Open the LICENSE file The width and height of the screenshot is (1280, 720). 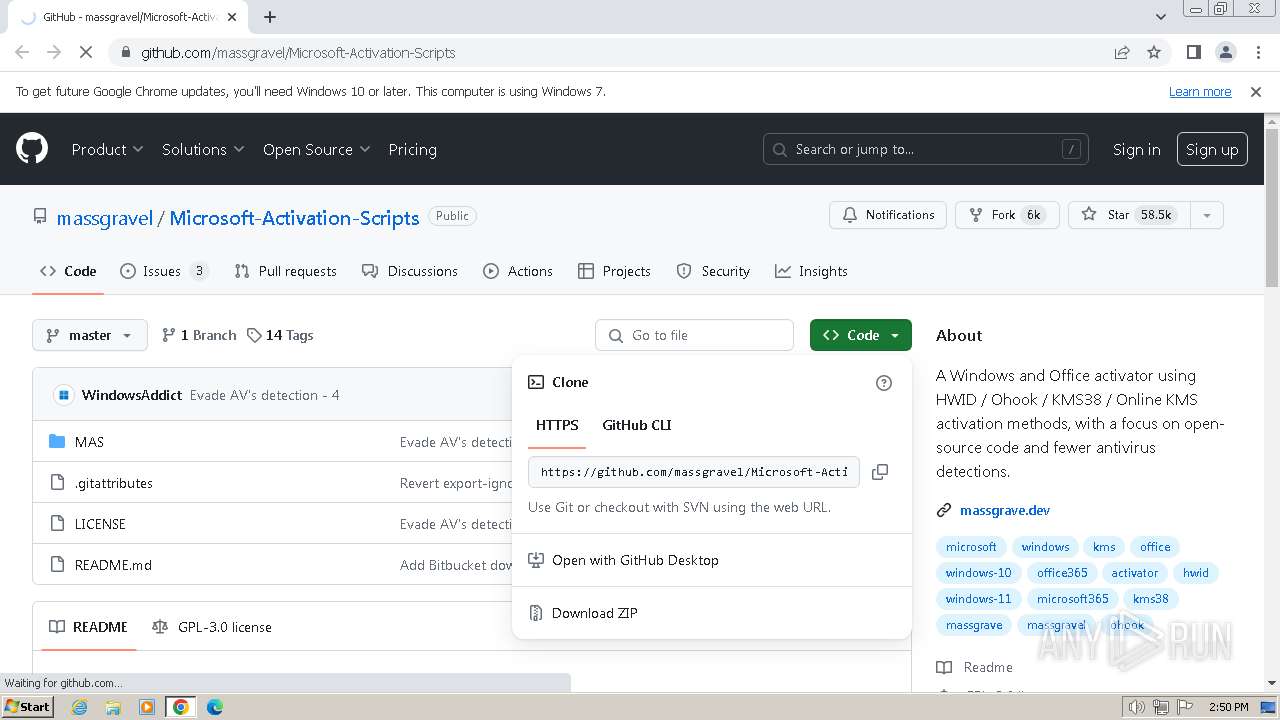100,524
